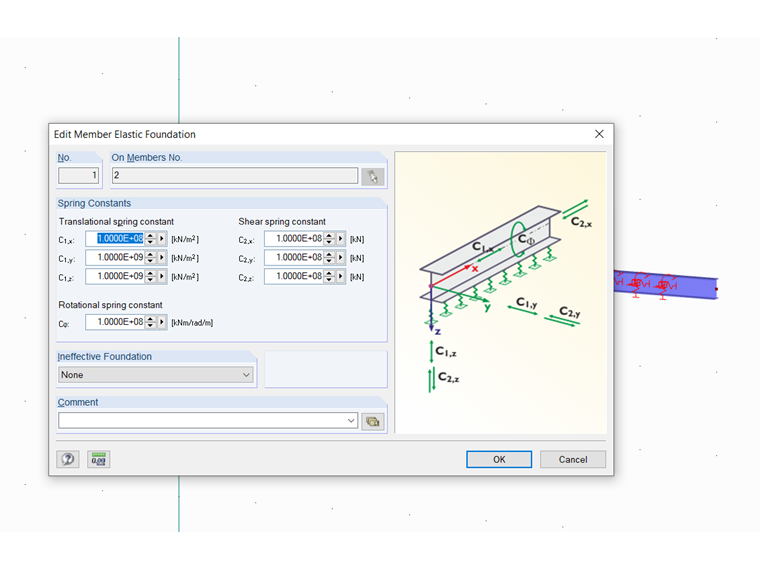Image resolution: width=760 pixels, height=570 pixels.
Task: Click the 'Shear spring constant' label
Action: 282,222
